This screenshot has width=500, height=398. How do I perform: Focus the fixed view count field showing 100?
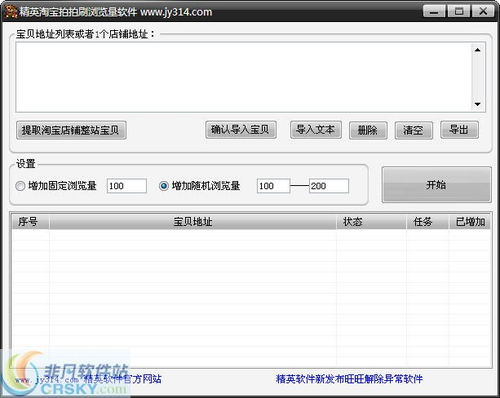pyautogui.click(x=127, y=186)
